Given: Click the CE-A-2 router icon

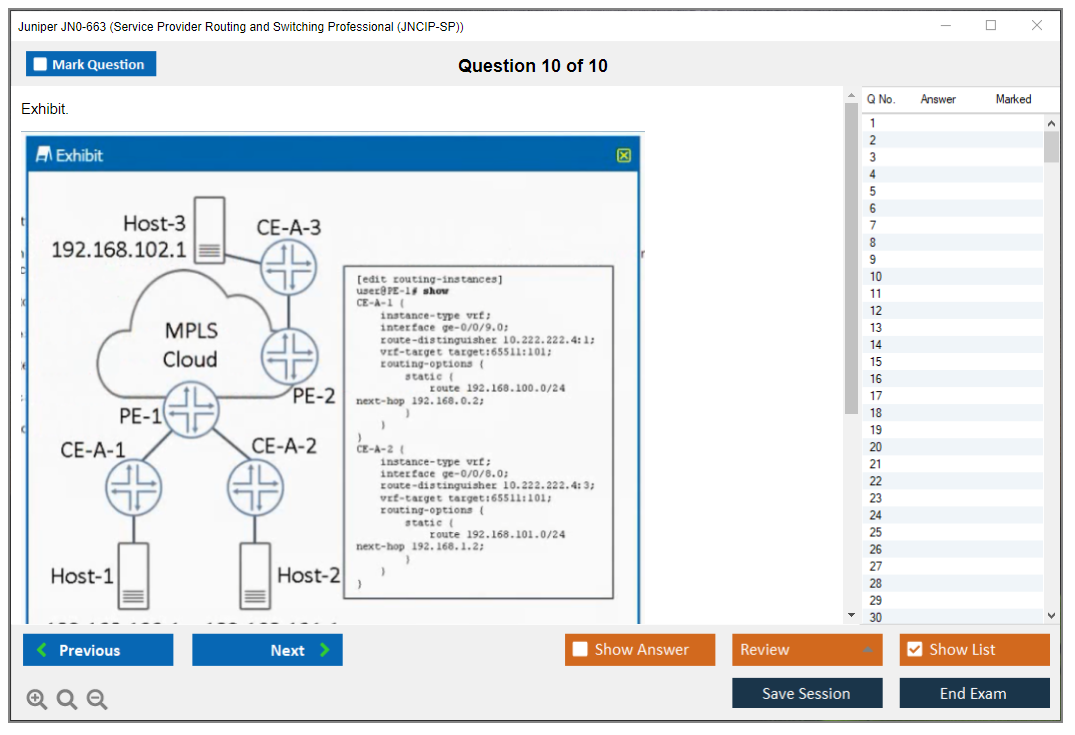Looking at the screenshot, I should [x=256, y=488].
